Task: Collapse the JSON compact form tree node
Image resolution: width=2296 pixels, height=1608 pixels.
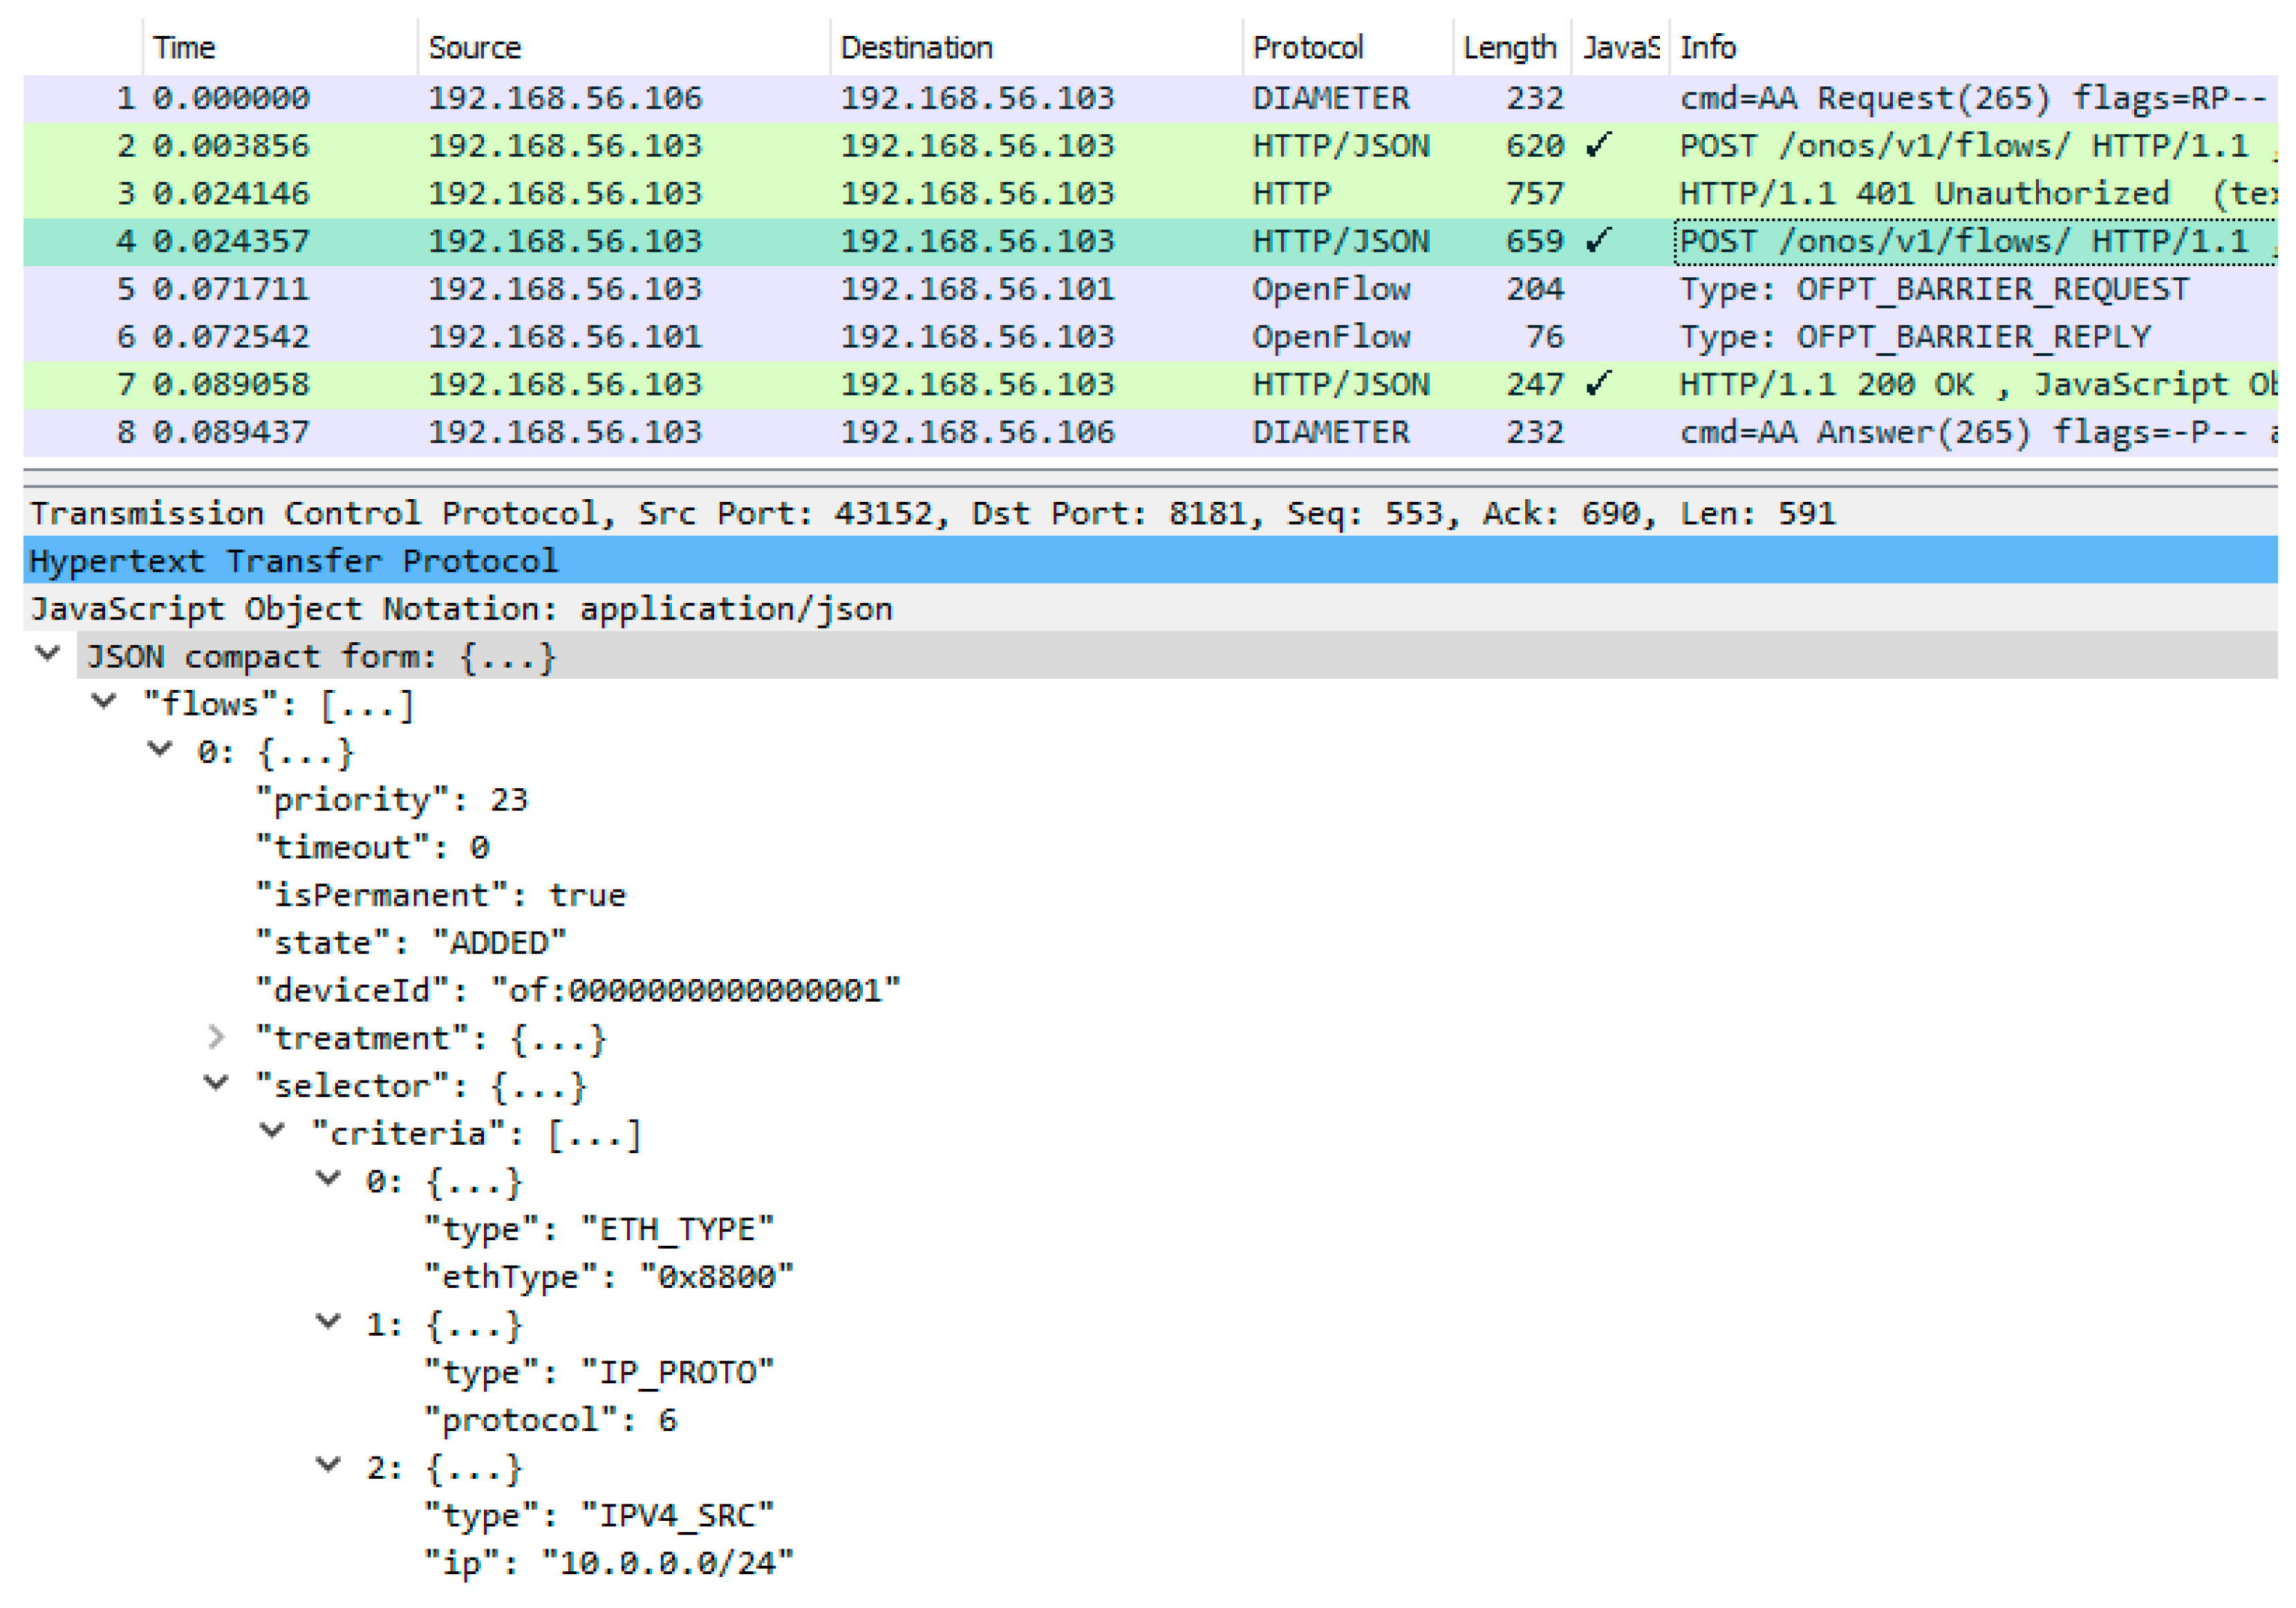Action: (x=47, y=655)
